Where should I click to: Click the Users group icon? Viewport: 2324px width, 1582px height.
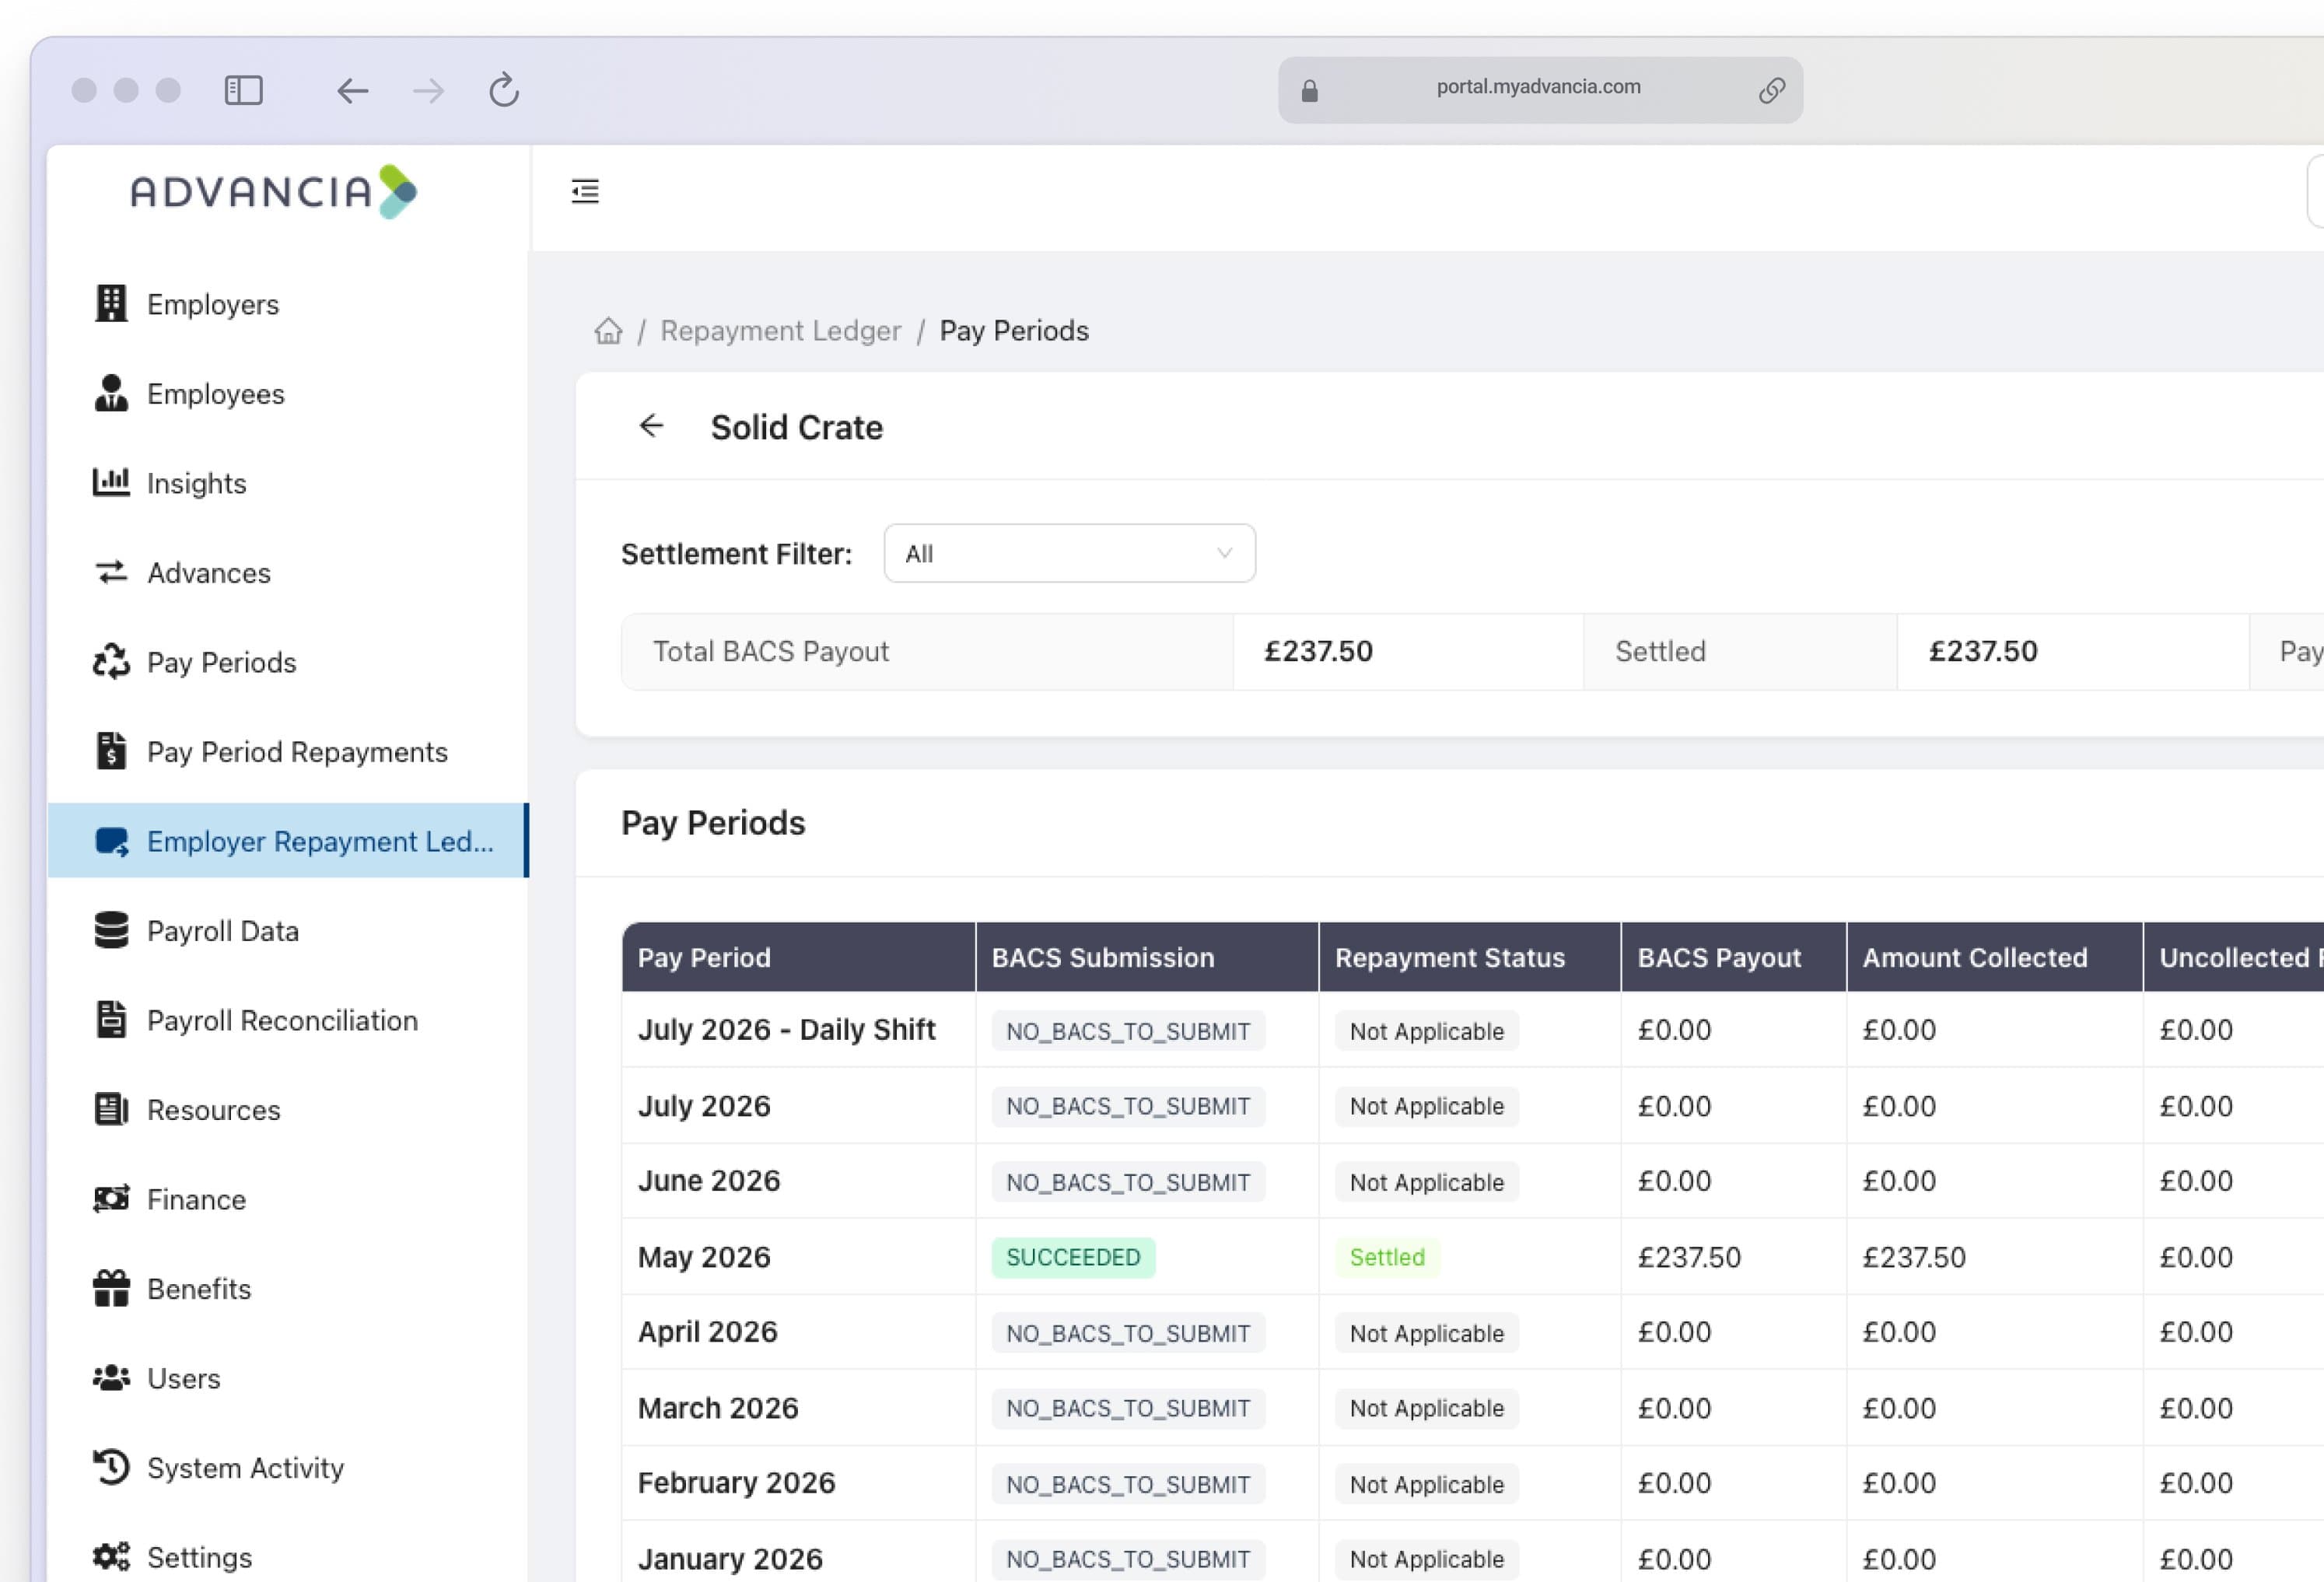tap(111, 1377)
